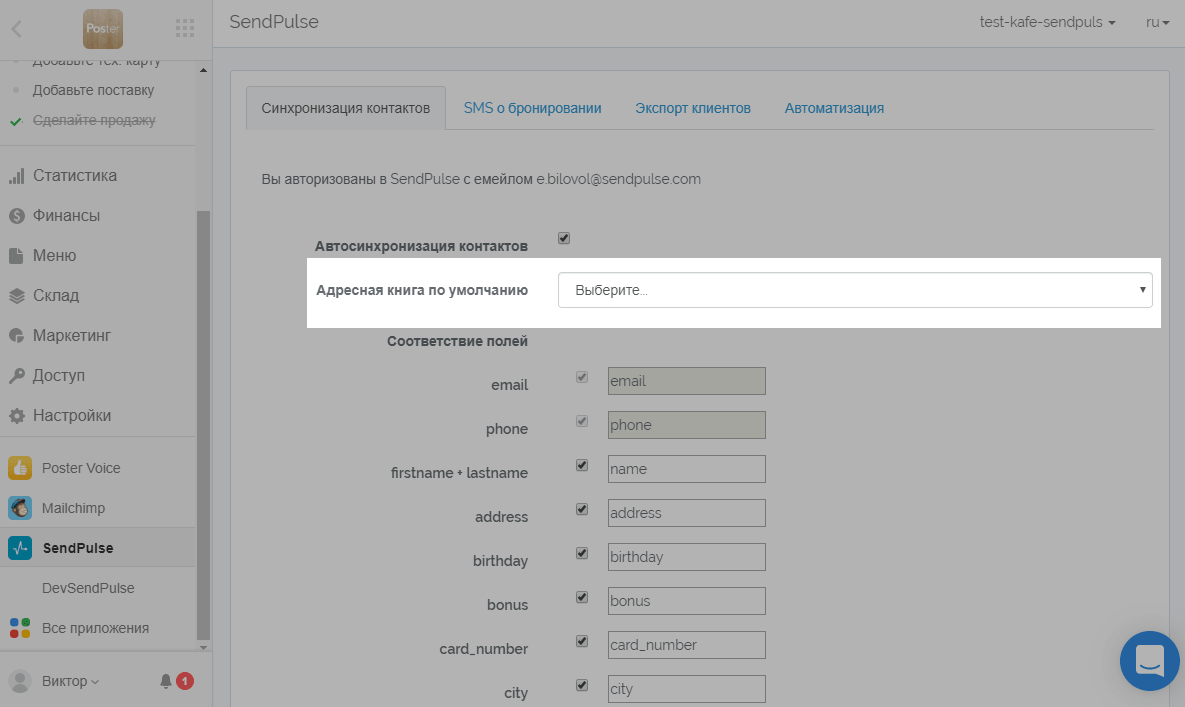Uncheck the firstname + lastname checkbox
Image resolution: width=1185 pixels, height=707 pixels.
(x=582, y=465)
